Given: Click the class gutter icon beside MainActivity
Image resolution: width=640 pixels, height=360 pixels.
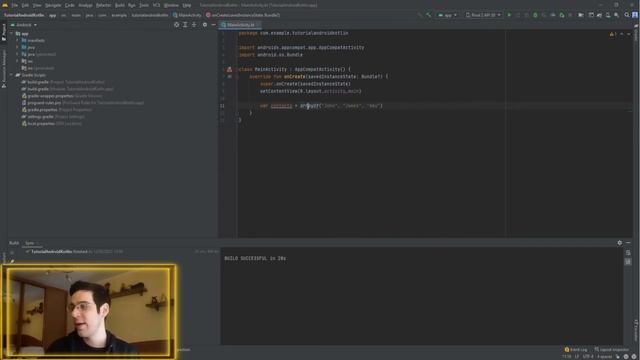Looking at the screenshot, I should click(229, 69).
